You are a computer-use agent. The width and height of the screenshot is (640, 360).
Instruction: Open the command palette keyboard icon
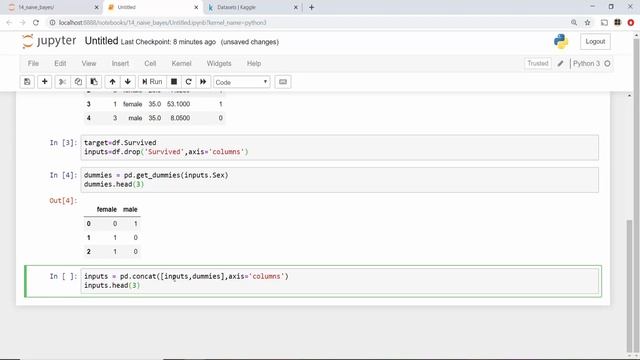[283, 82]
